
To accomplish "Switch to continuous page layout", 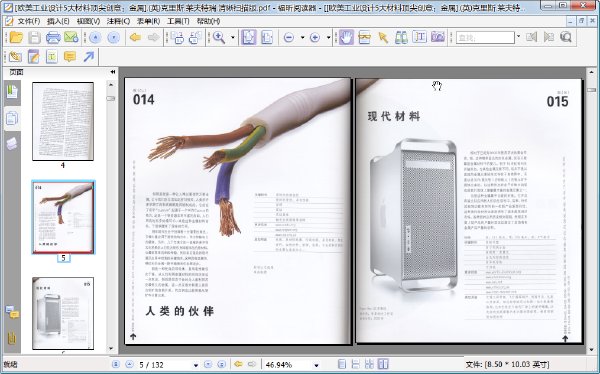I will point(355,364).
